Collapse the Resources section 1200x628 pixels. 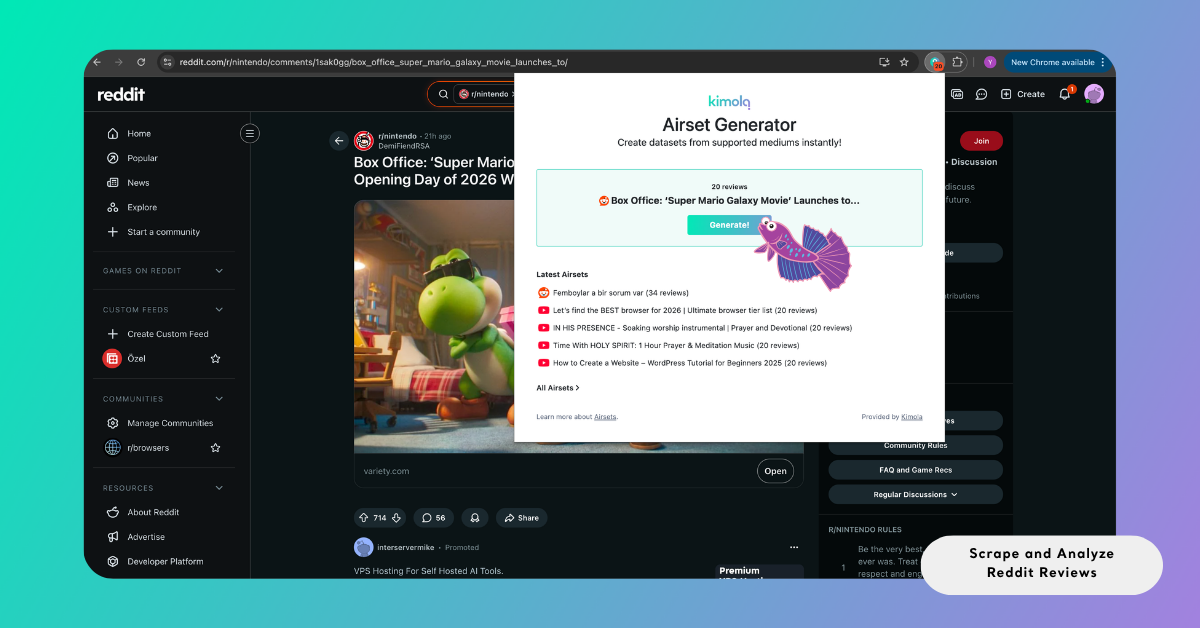click(x=219, y=488)
